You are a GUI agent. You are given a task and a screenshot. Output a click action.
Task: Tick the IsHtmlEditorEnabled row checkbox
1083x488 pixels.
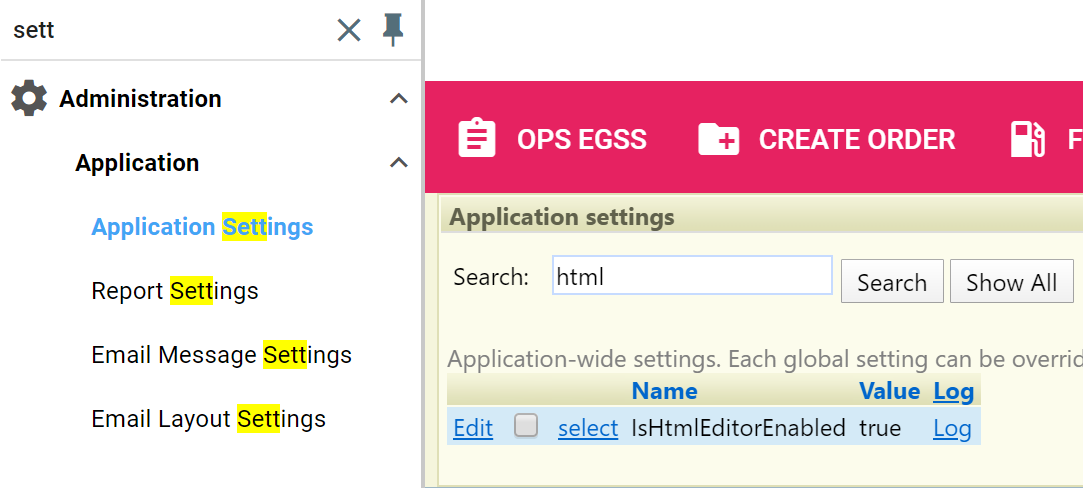[526, 427]
